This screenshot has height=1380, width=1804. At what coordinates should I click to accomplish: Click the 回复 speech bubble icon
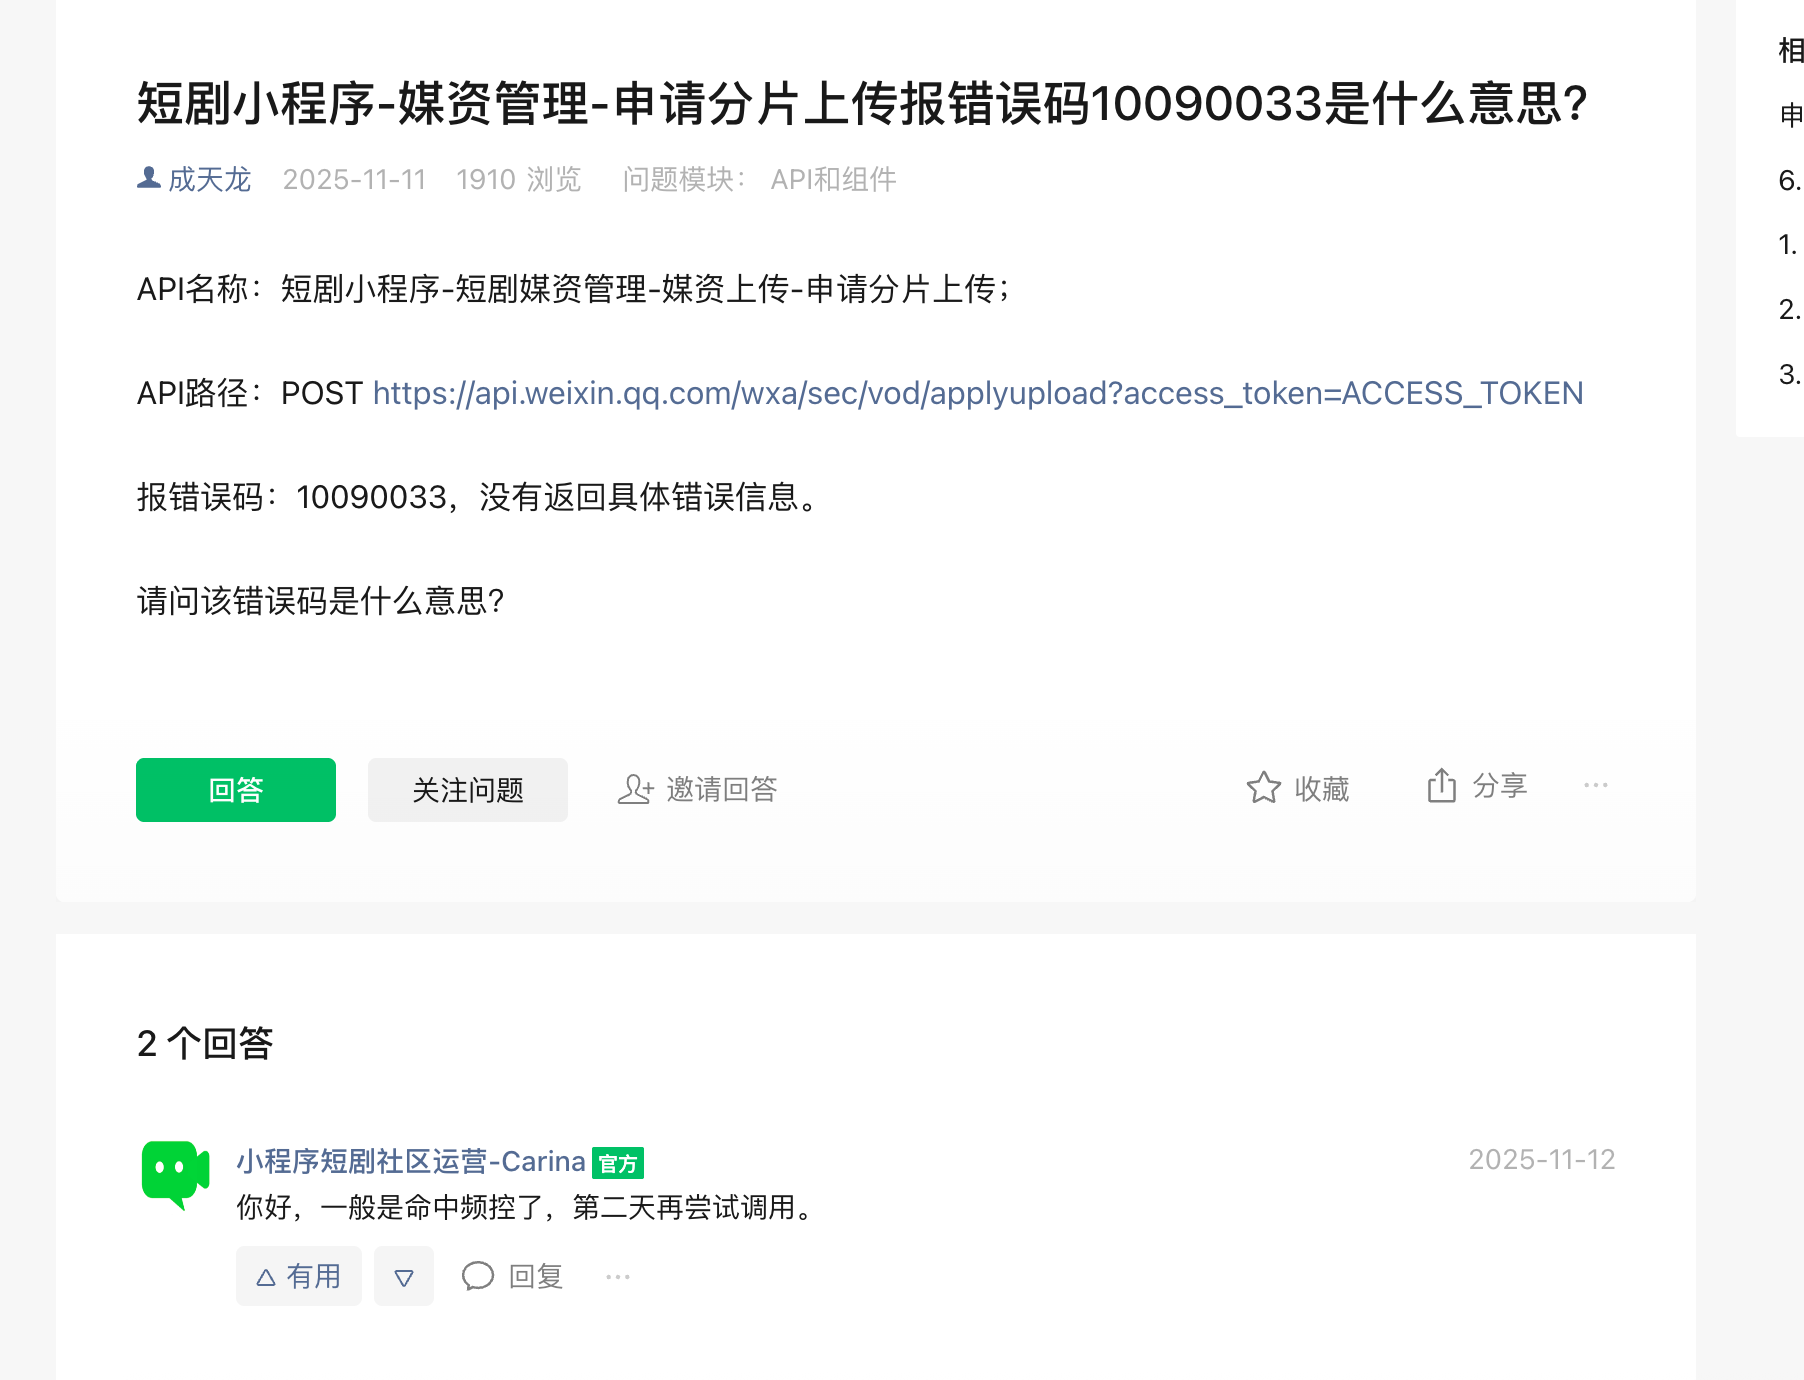pyautogui.click(x=478, y=1276)
